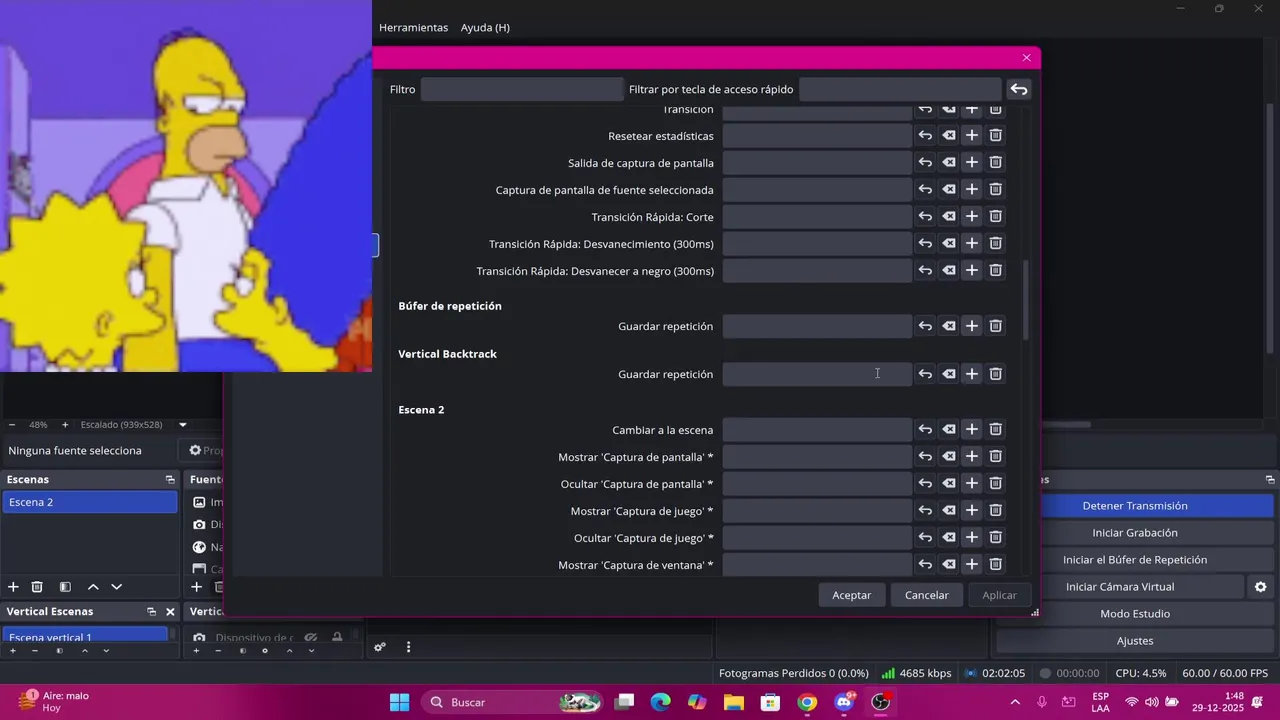Toggle lock on Dispositivo de captura vertical source

337,637
